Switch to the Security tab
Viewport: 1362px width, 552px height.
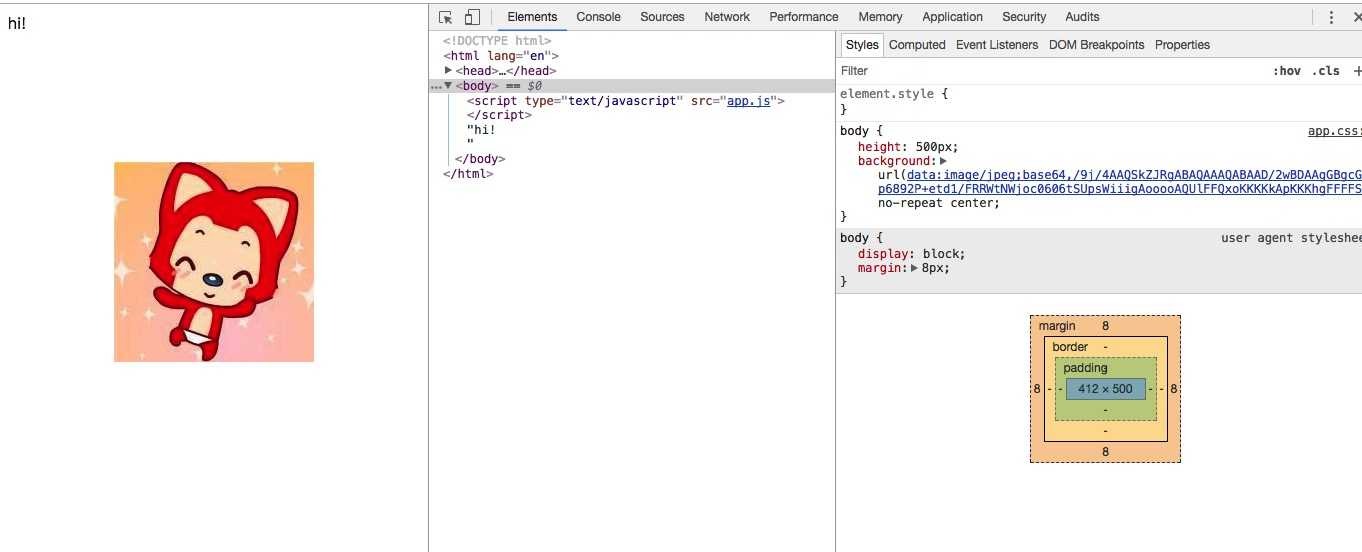coord(1024,17)
